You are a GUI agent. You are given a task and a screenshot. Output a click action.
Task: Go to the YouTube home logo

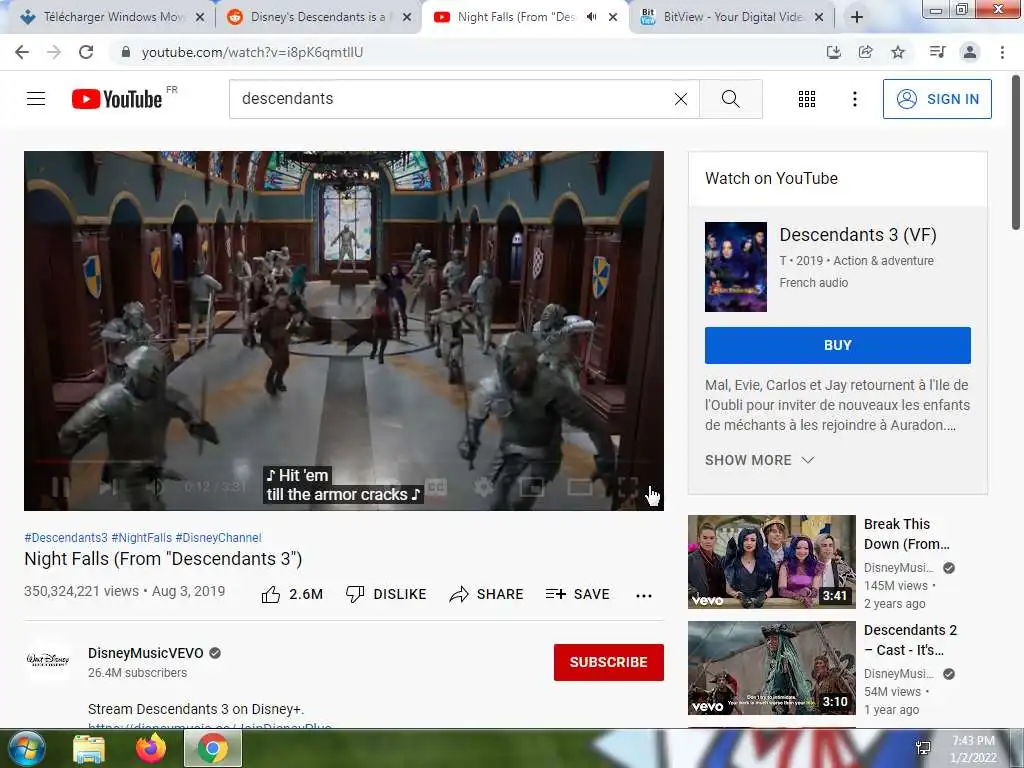pos(117,99)
